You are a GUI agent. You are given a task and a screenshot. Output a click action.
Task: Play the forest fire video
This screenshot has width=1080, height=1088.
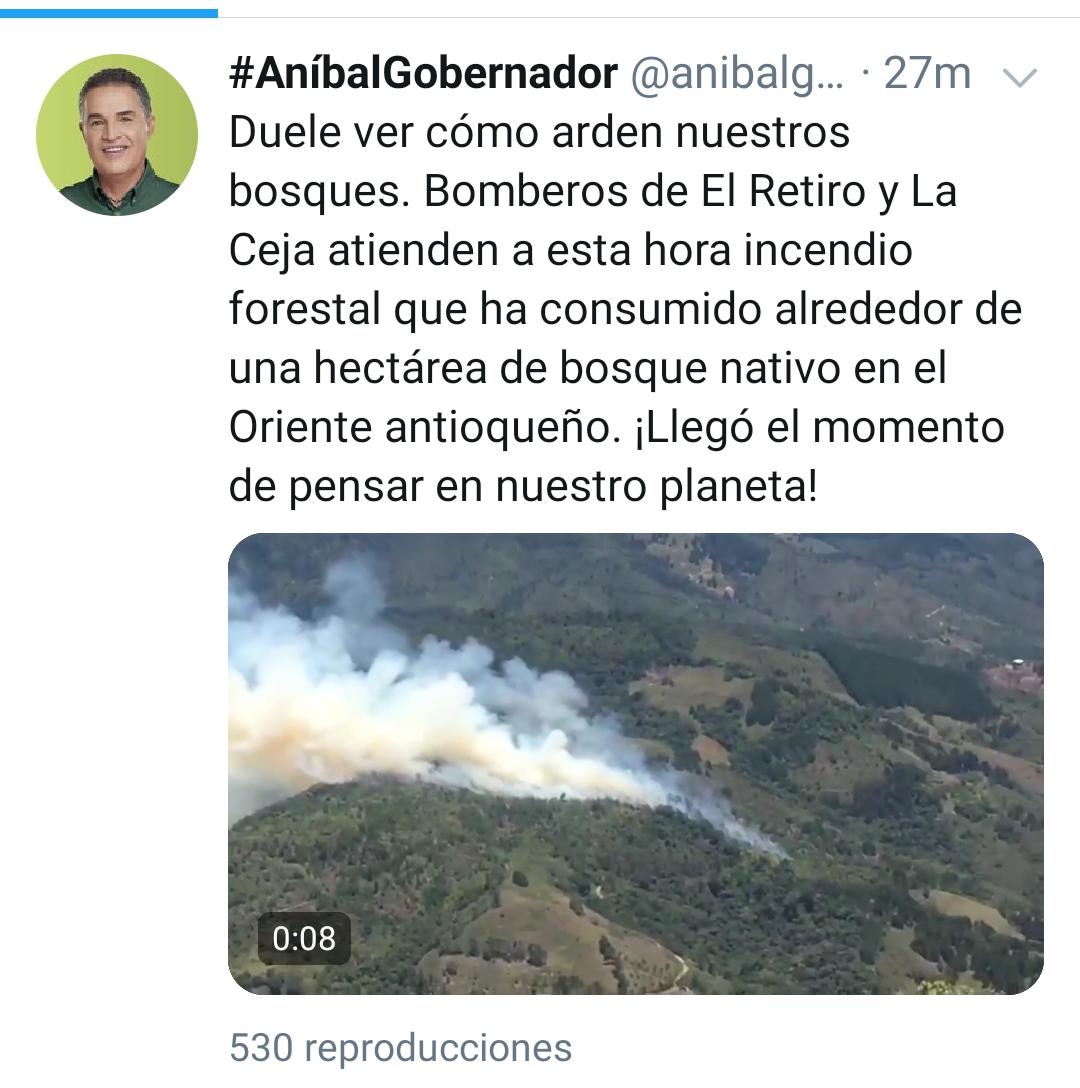(x=636, y=763)
